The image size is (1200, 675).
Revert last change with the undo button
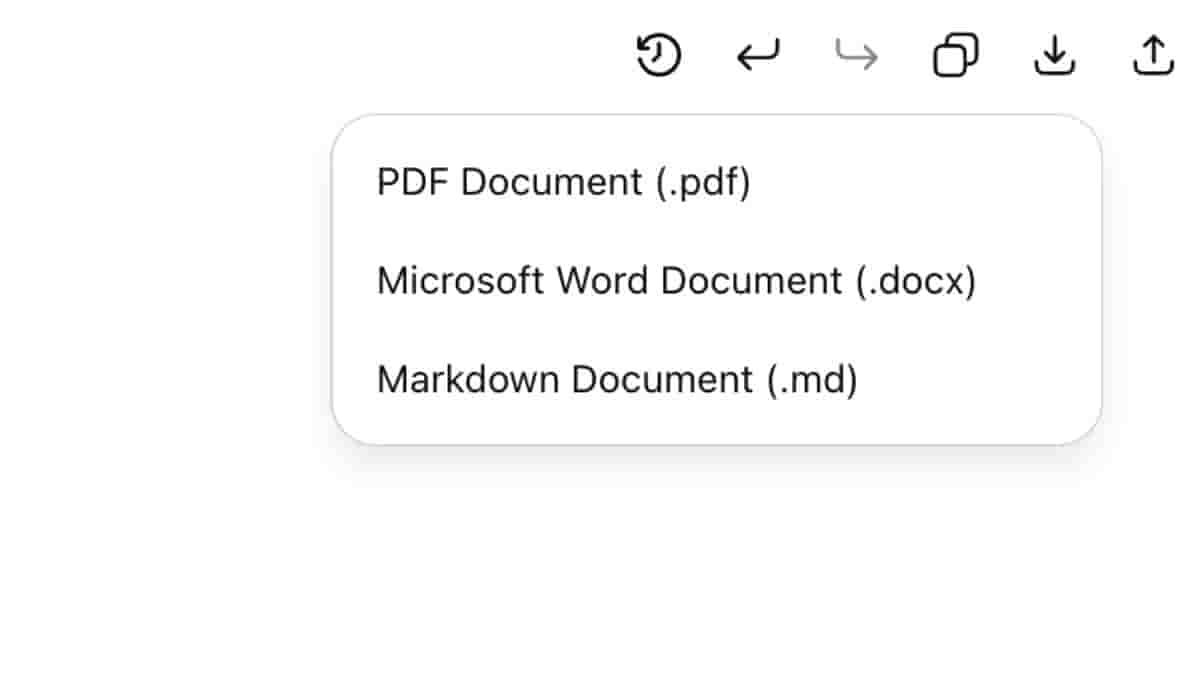[x=758, y=56]
